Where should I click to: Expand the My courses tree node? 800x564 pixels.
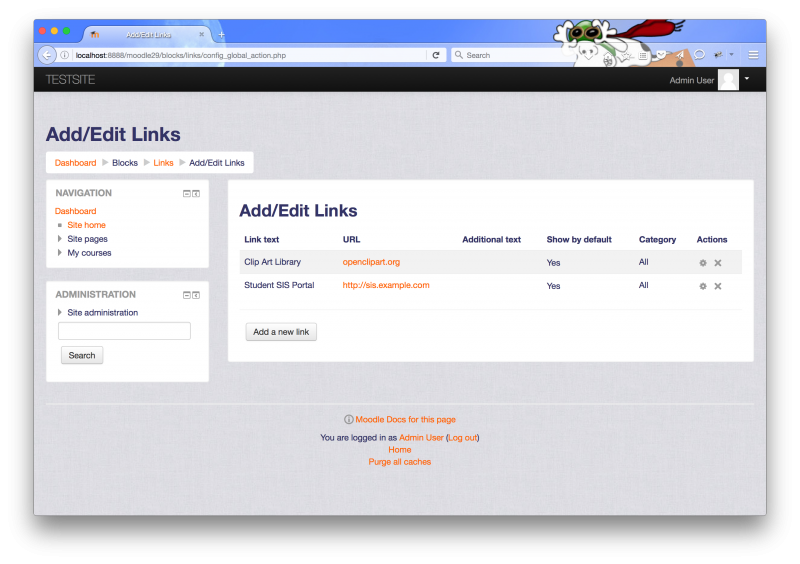(x=60, y=253)
